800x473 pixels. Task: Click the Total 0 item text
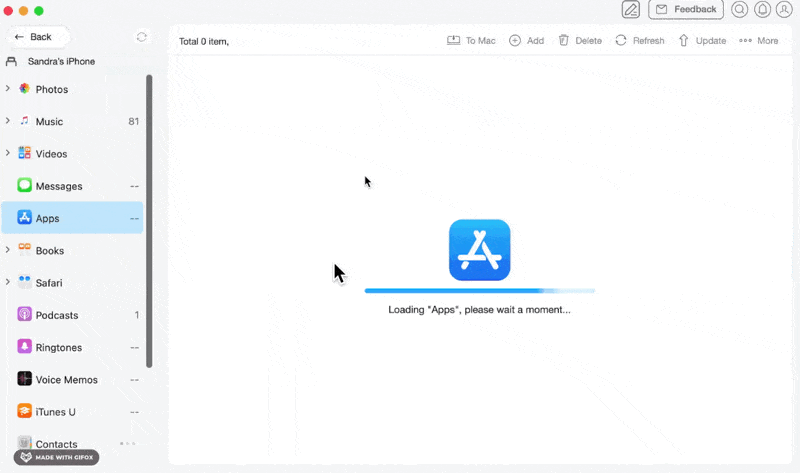pos(204,41)
